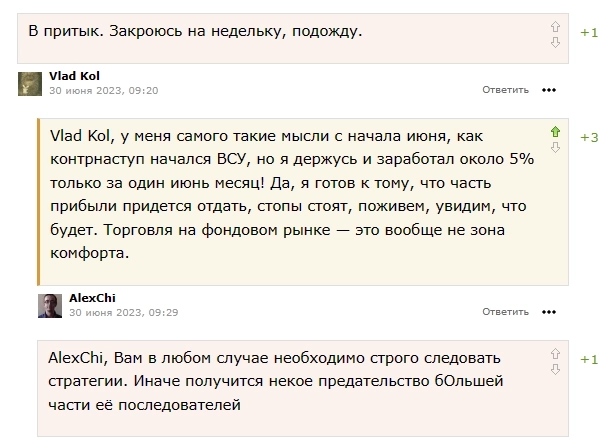
Task: Click AlexChi's avatar photo
Action: [50, 305]
